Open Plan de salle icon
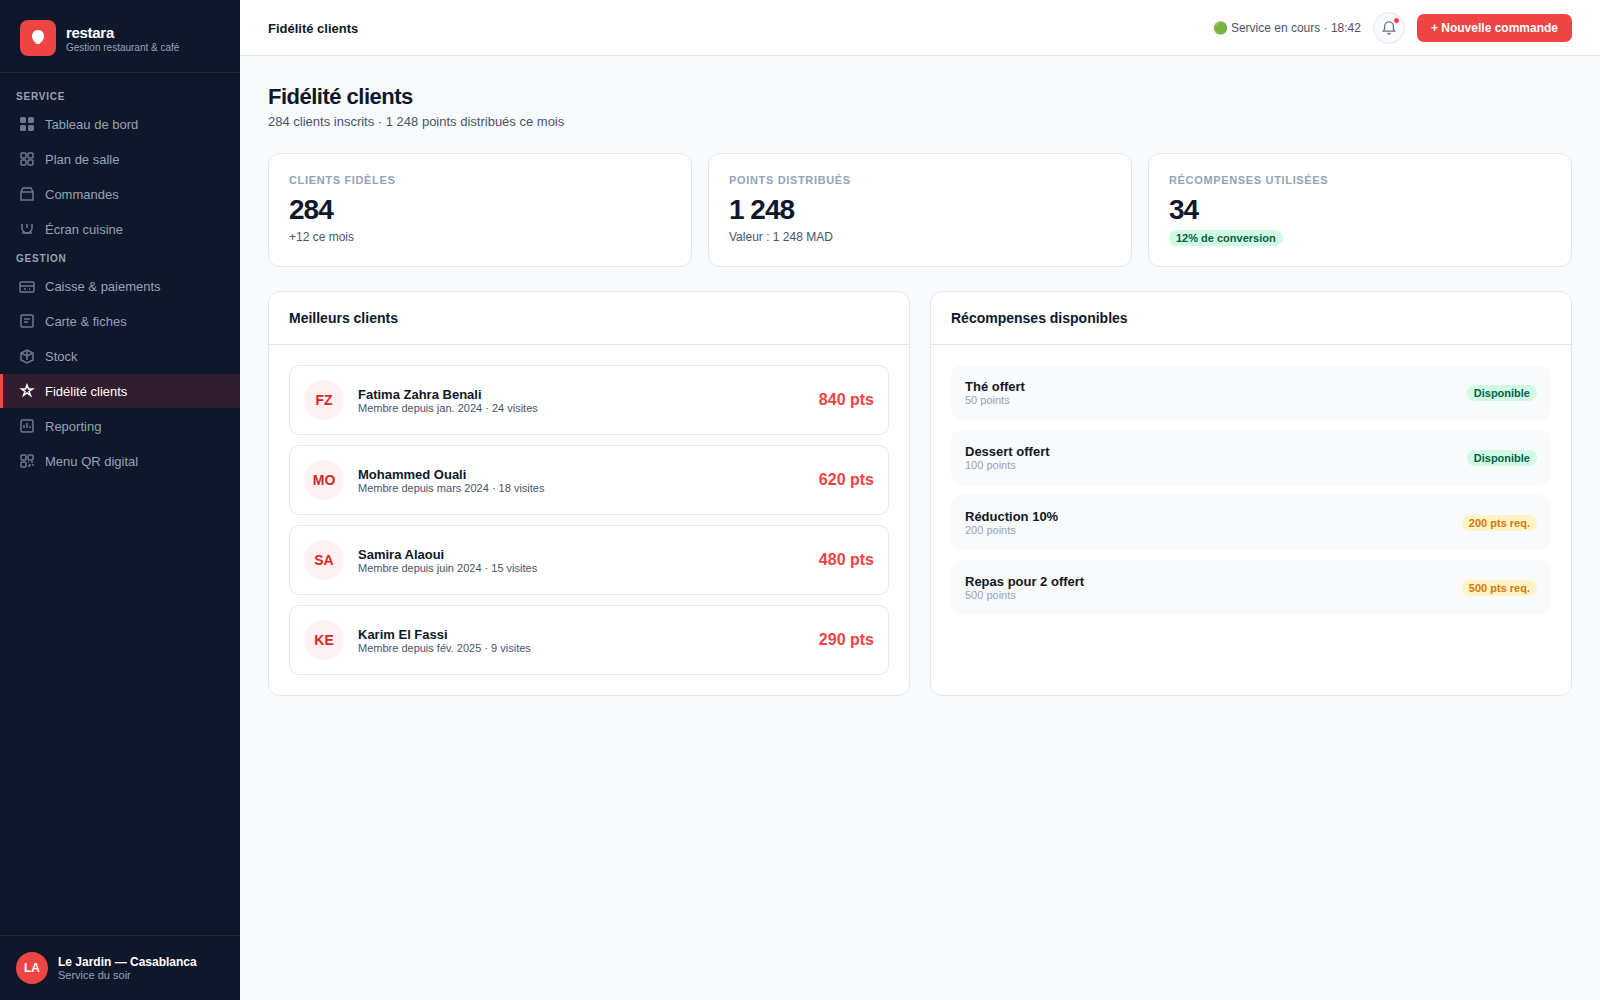Image resolution: width=1600 pixels, height=1000 pixels. click(27, 159)
